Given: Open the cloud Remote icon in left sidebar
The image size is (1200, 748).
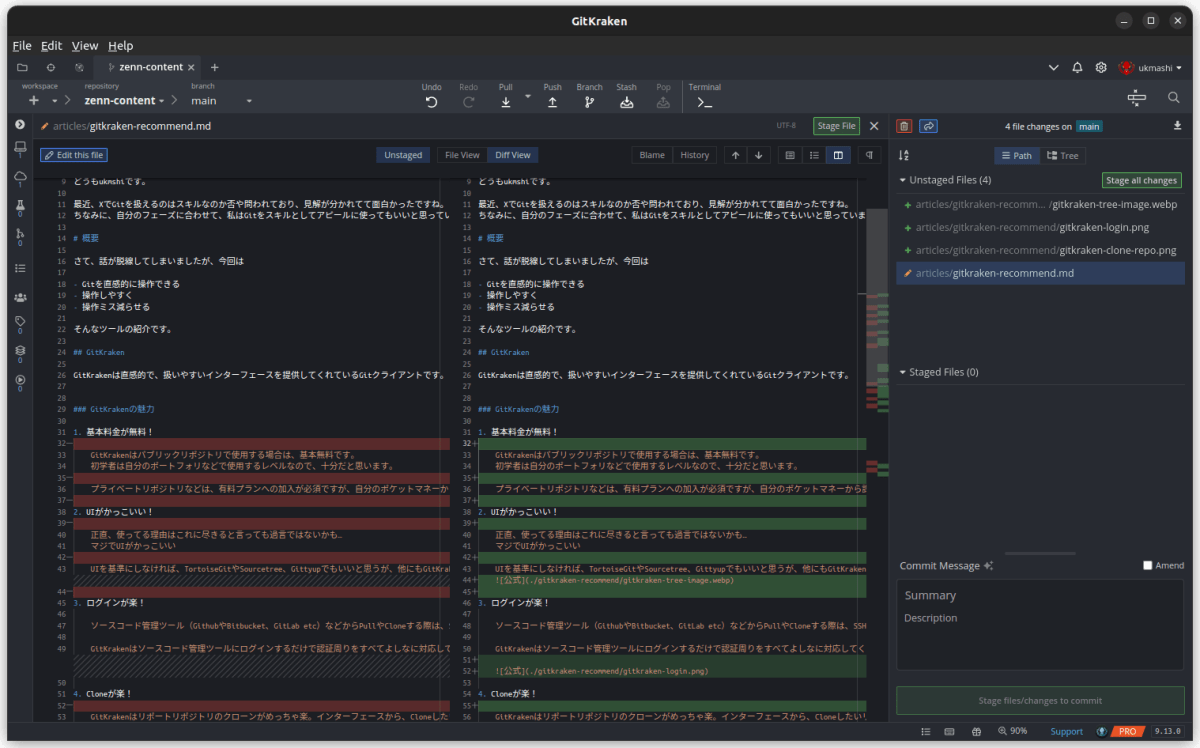Looking at the screenshot, I should pos(19,177).
